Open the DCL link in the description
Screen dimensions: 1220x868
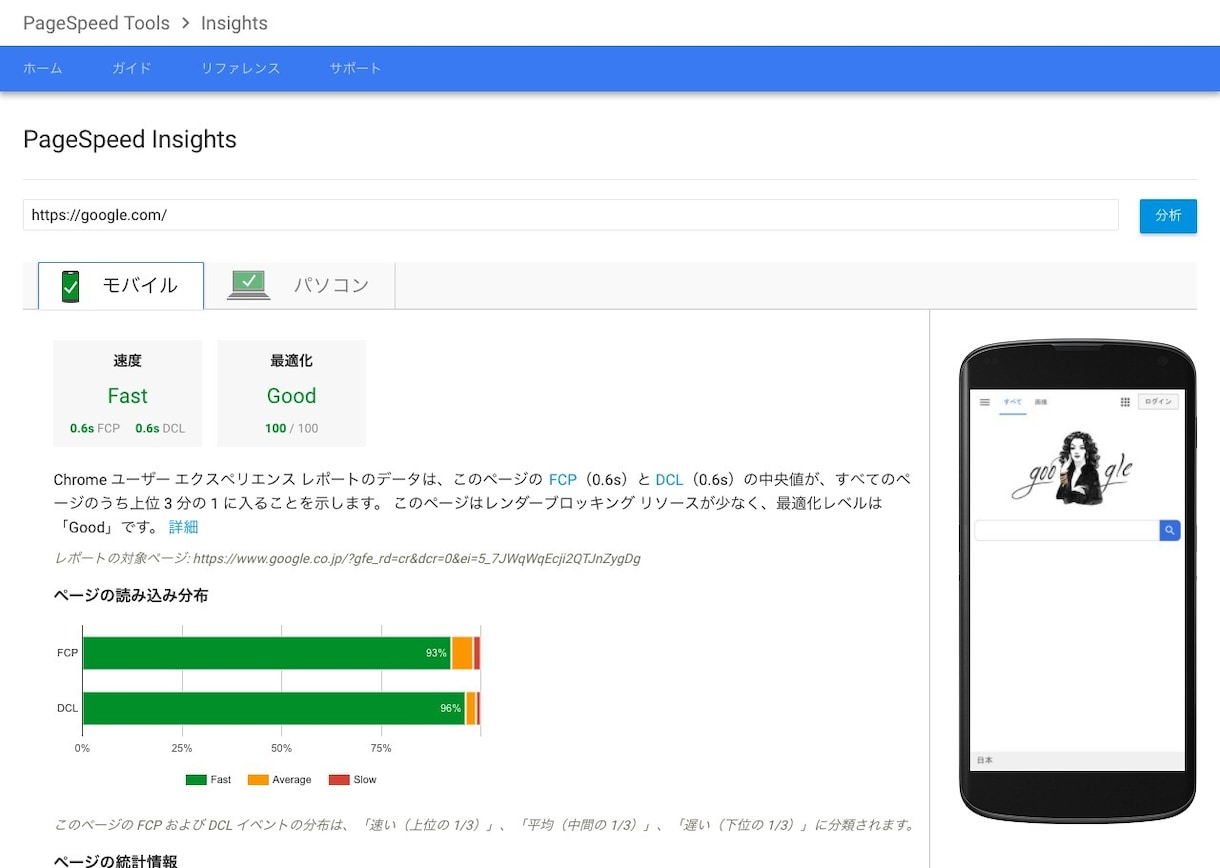point(669,480)
